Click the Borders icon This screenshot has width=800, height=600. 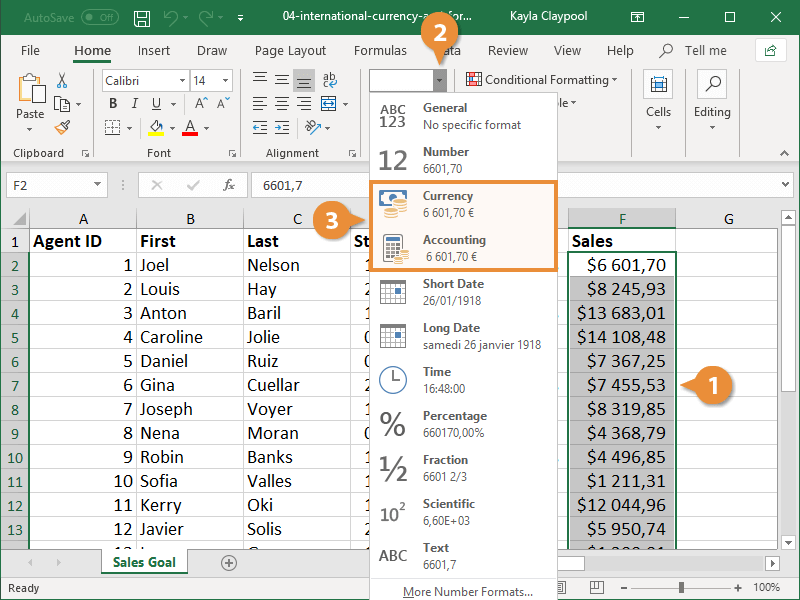112,128
